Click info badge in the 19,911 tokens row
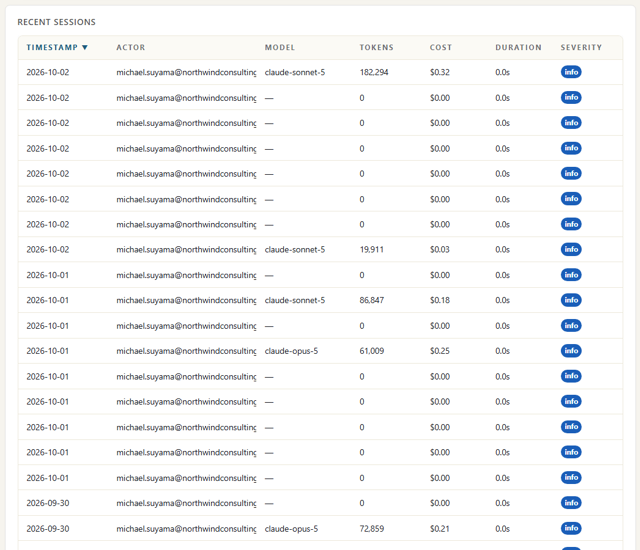 pyautogui.click(x=571, y=249)
